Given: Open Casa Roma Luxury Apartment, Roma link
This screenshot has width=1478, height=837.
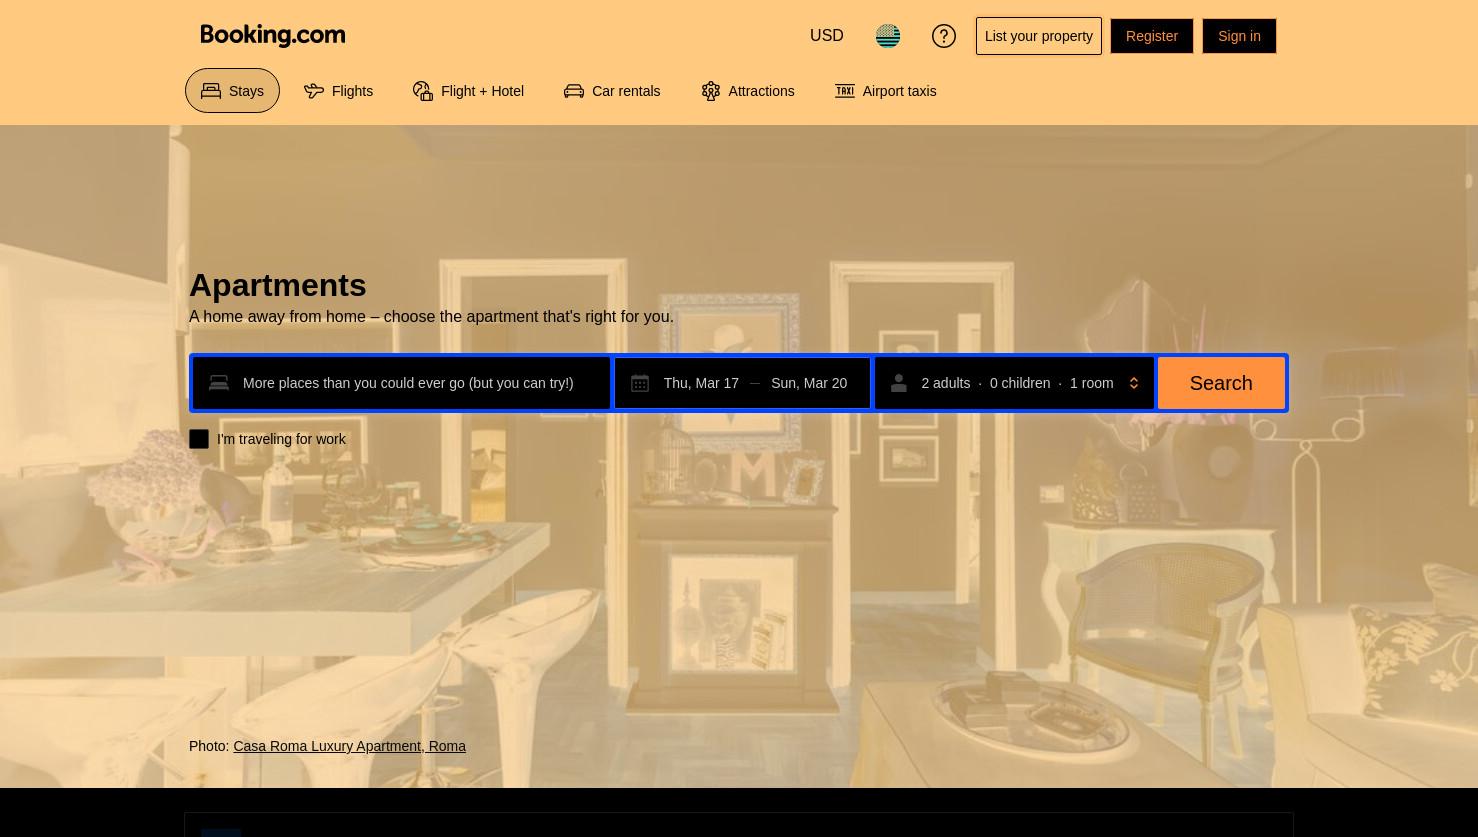Looking at the screenshot, I should pyautogui.click(x=349, y=746).
